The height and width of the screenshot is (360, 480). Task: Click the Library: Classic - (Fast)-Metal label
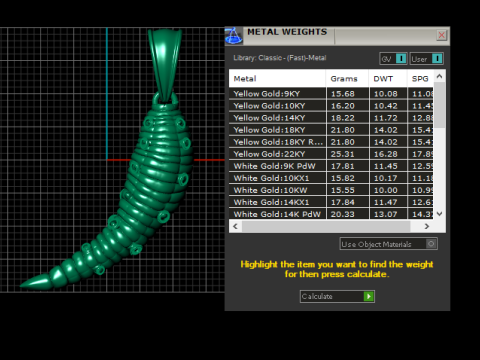[x=280, y=58]
